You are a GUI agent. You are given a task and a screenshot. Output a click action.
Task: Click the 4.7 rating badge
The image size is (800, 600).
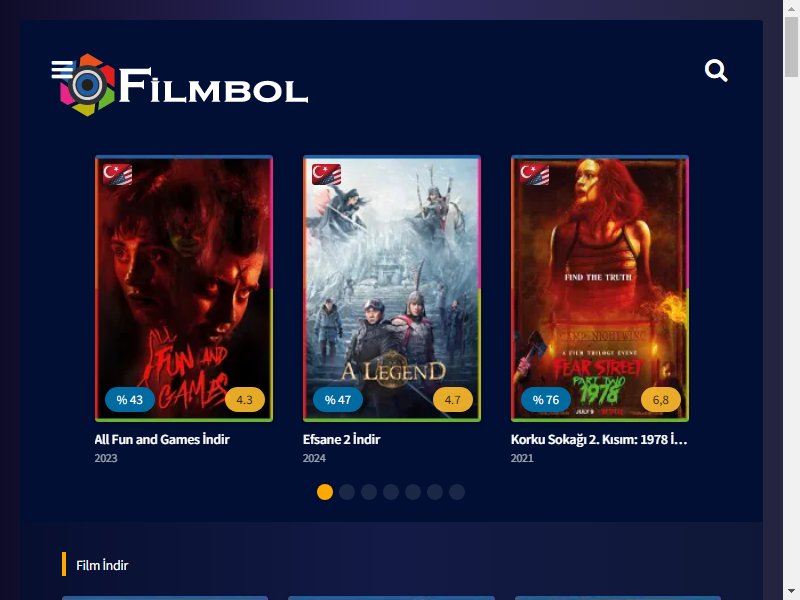453,399
